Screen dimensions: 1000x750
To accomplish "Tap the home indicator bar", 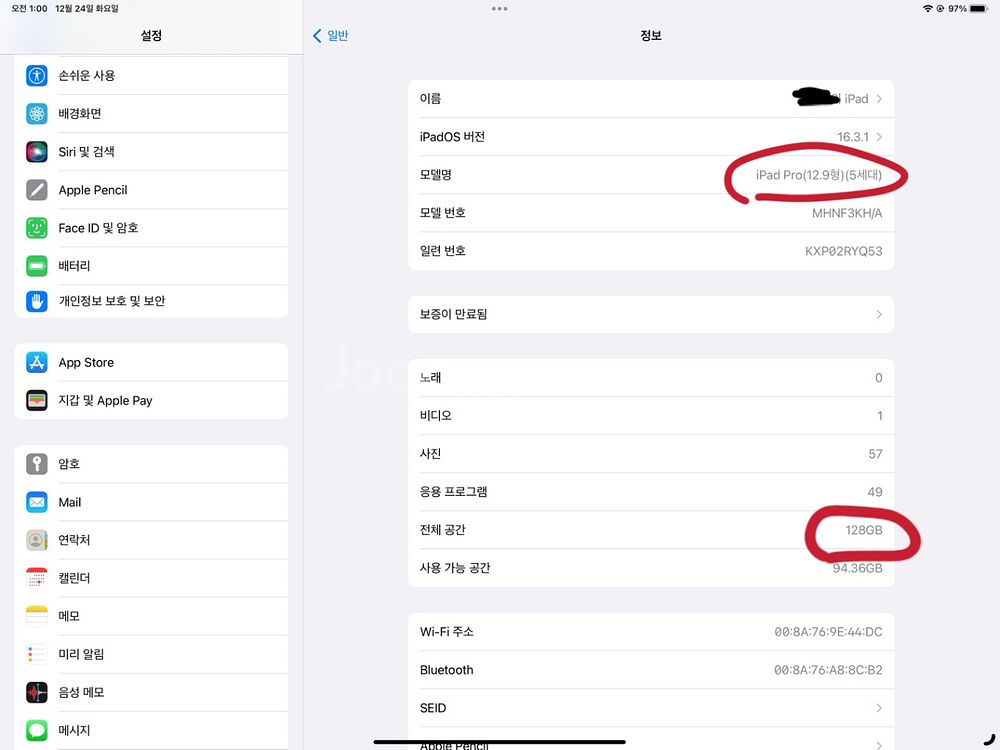I will (x=499, y=742).
